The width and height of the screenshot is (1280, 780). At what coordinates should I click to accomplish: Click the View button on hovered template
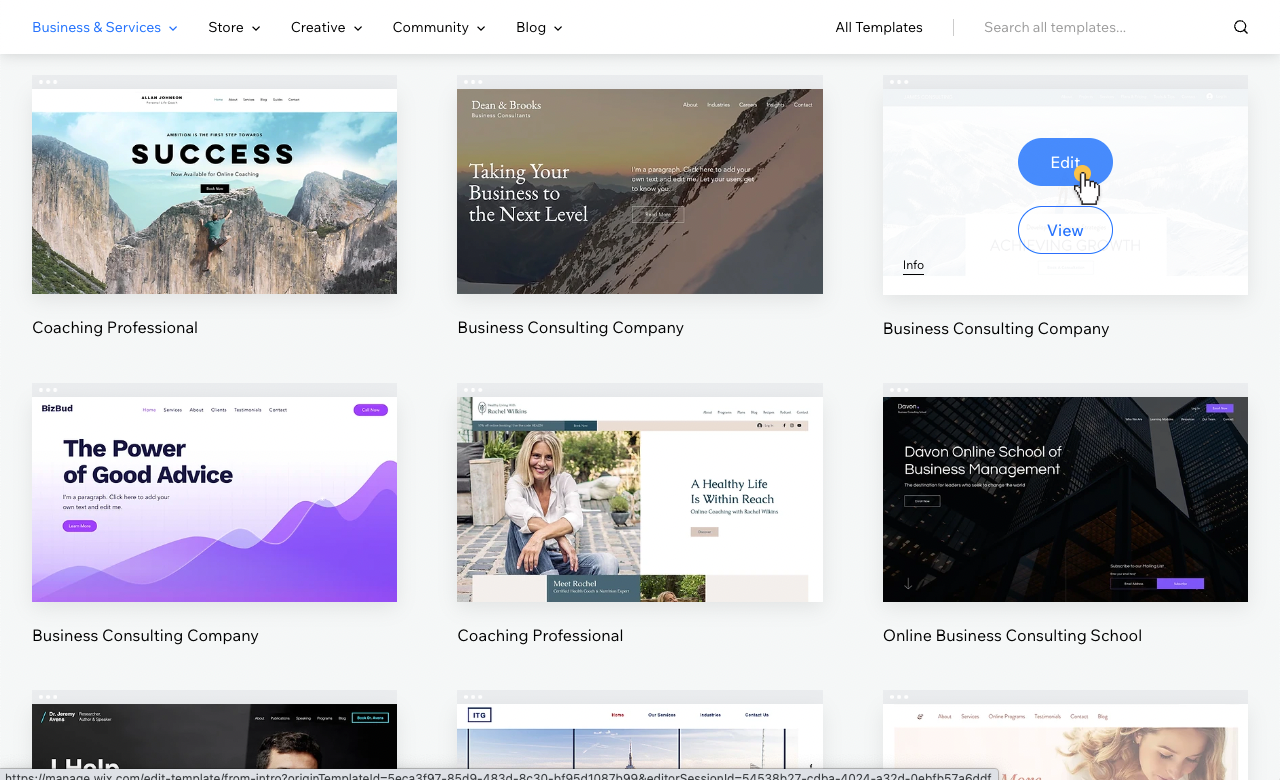(x=1065, y=230)
